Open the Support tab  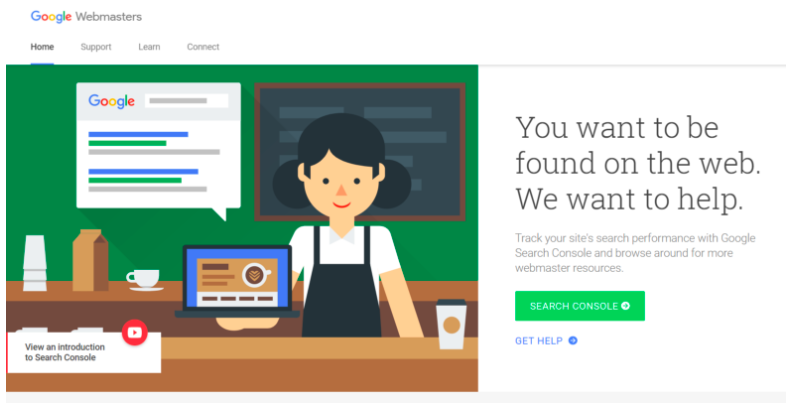tap(96, 47)
